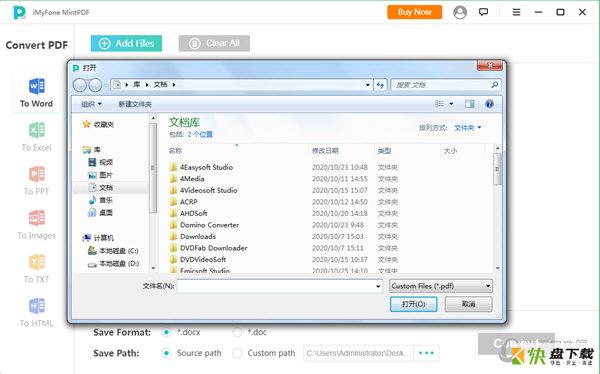
Task: Click the file list scrollbar down arrow
Action: coord(497,268)
